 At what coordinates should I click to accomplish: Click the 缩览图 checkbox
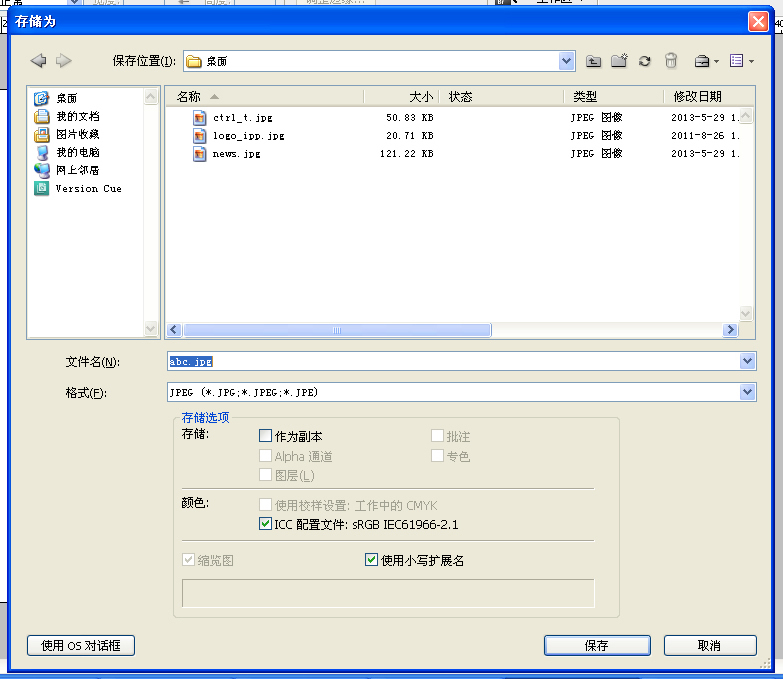click(188, 560)
